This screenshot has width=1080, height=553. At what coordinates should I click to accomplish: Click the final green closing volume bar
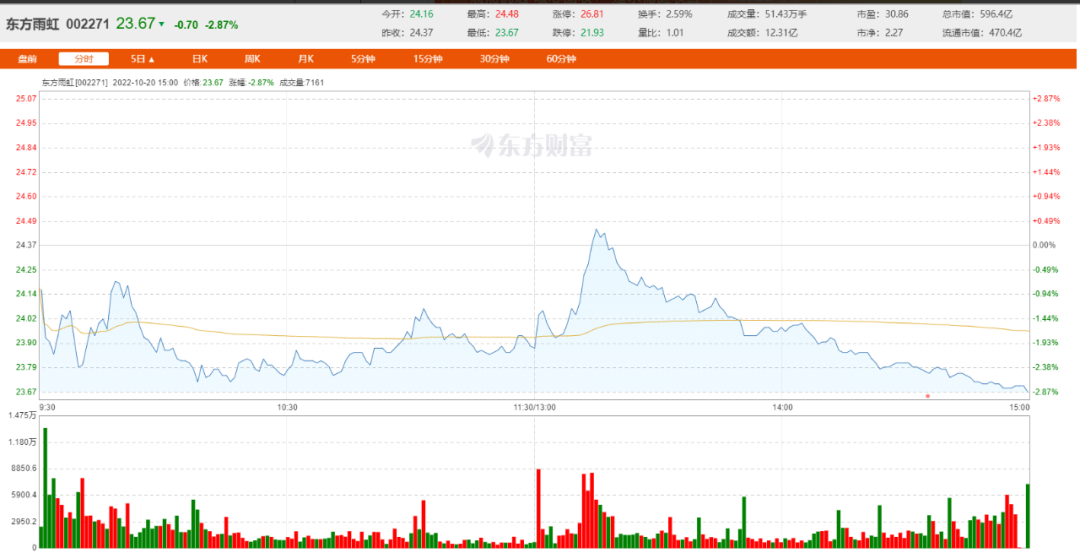coord(1028,516)
